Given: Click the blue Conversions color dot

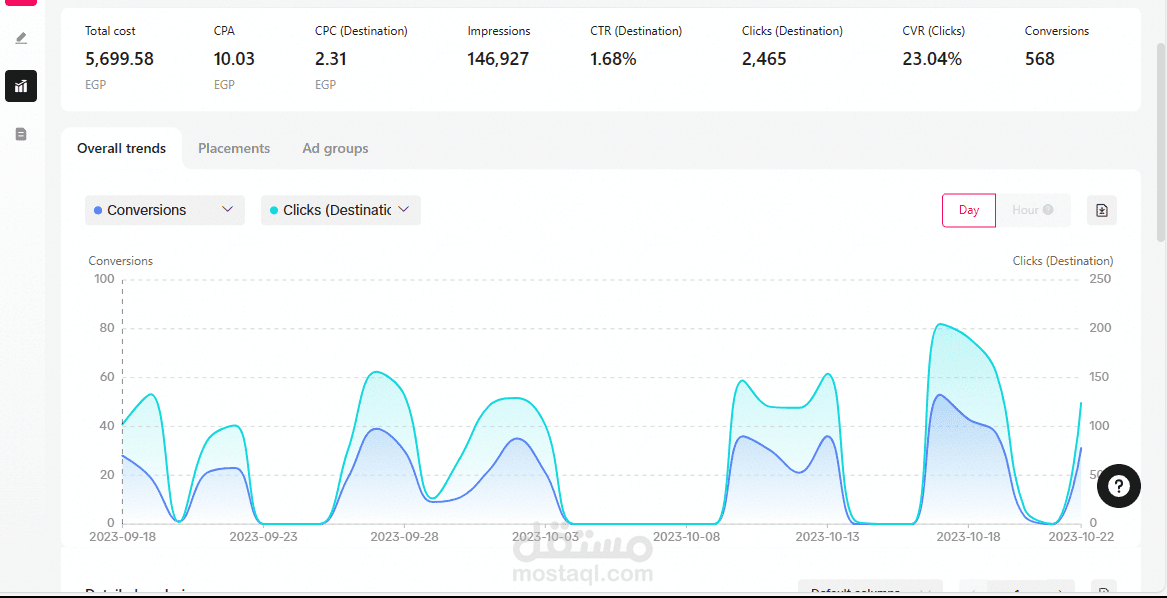Looking at the screenshot, I should pyautogui.click(x=98, y=211).
